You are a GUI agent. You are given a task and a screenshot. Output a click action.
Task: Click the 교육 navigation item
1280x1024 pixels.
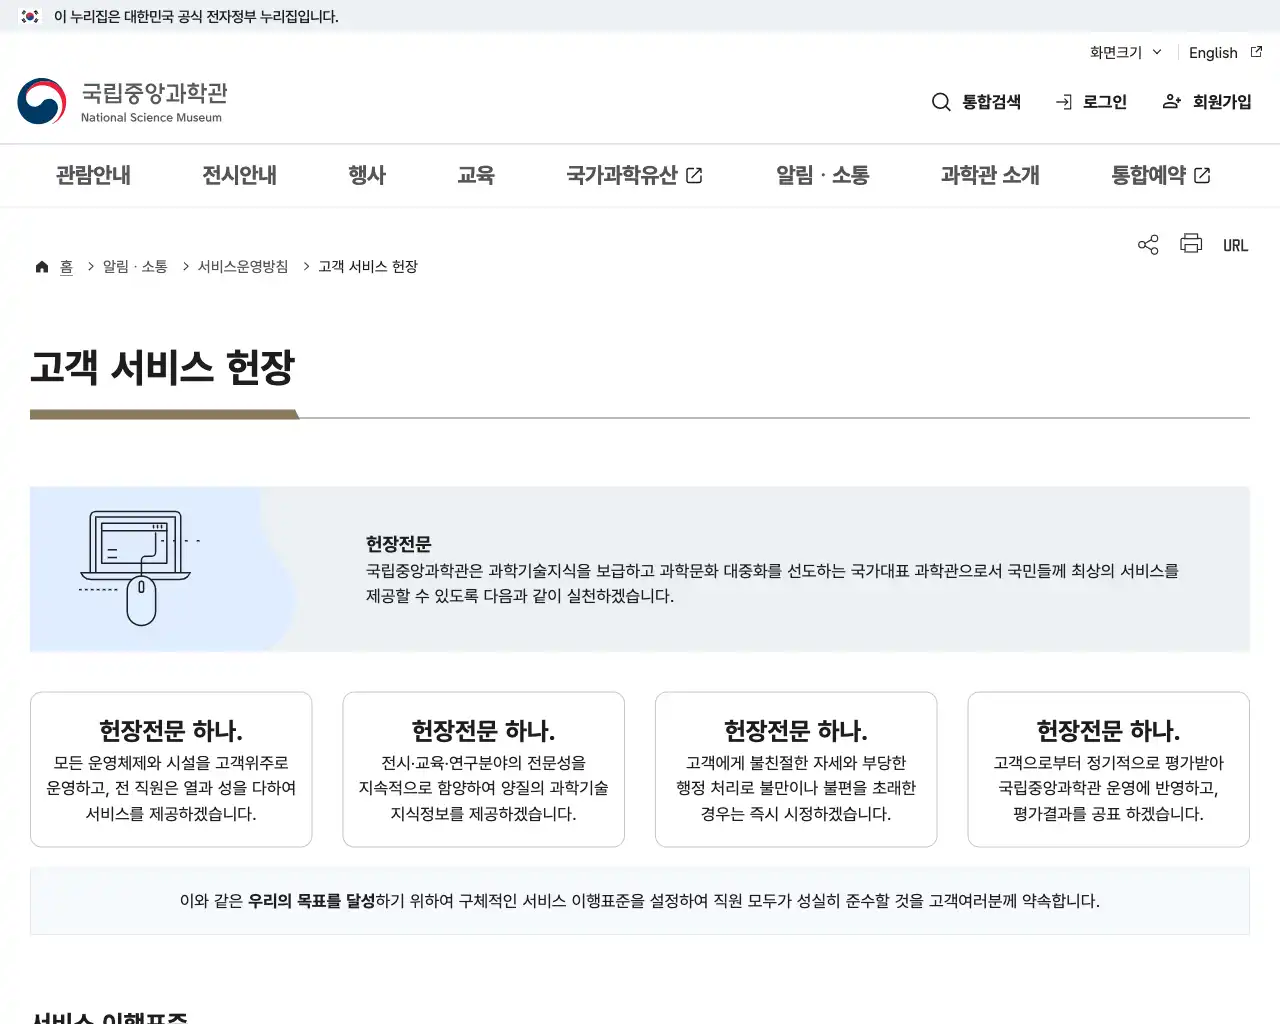(x=475, y=175)
